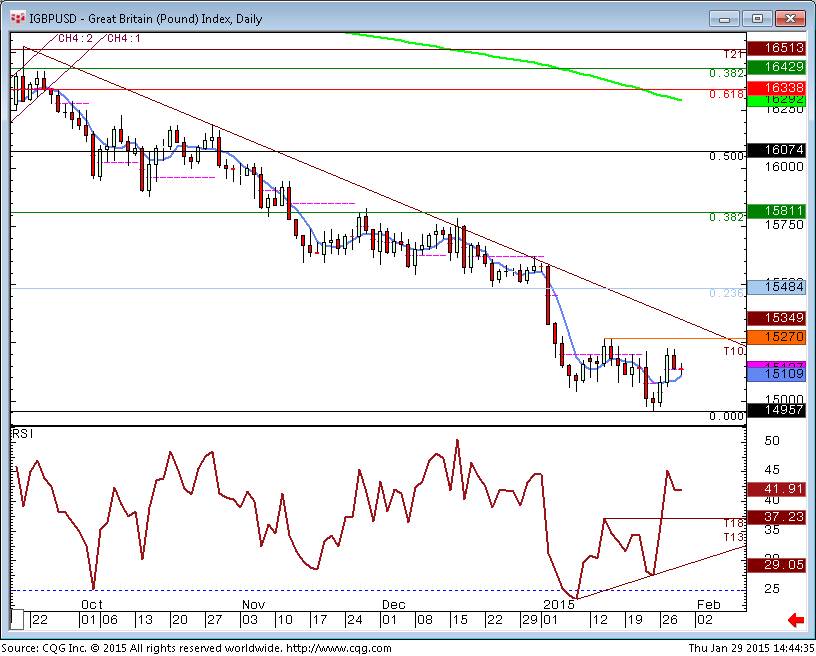
Task: Select the T10 trendline label
Action: (x=732, y=352)
